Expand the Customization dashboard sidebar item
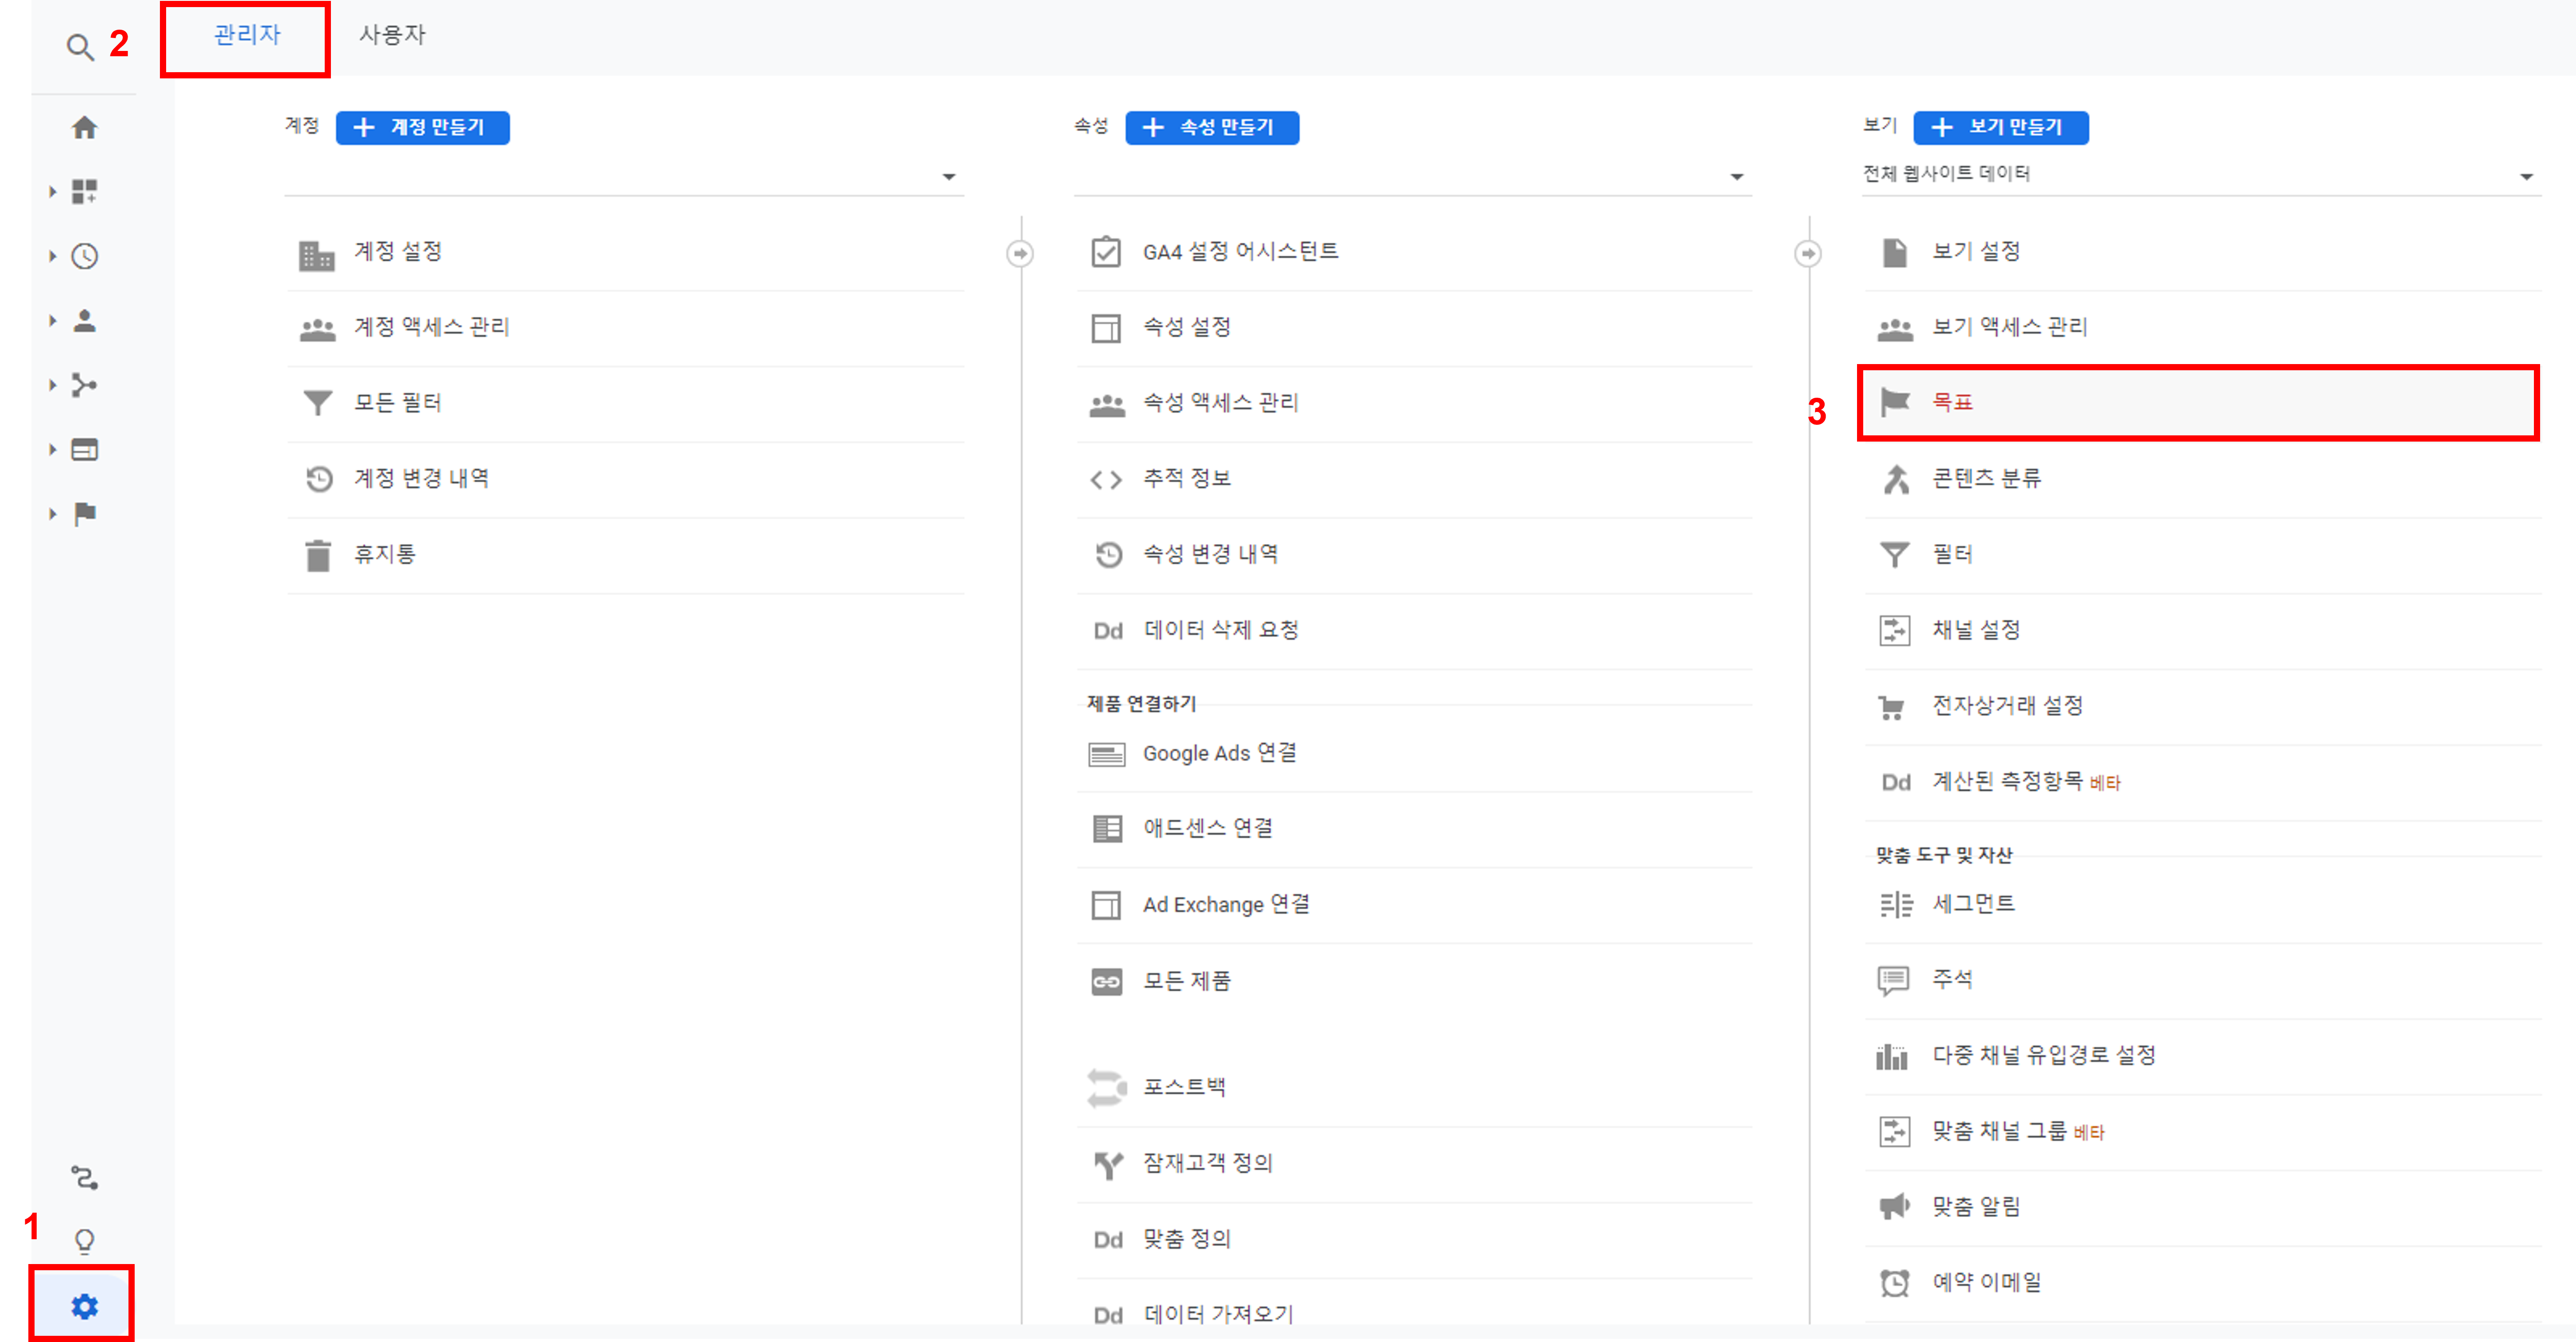 click(84, 192)
